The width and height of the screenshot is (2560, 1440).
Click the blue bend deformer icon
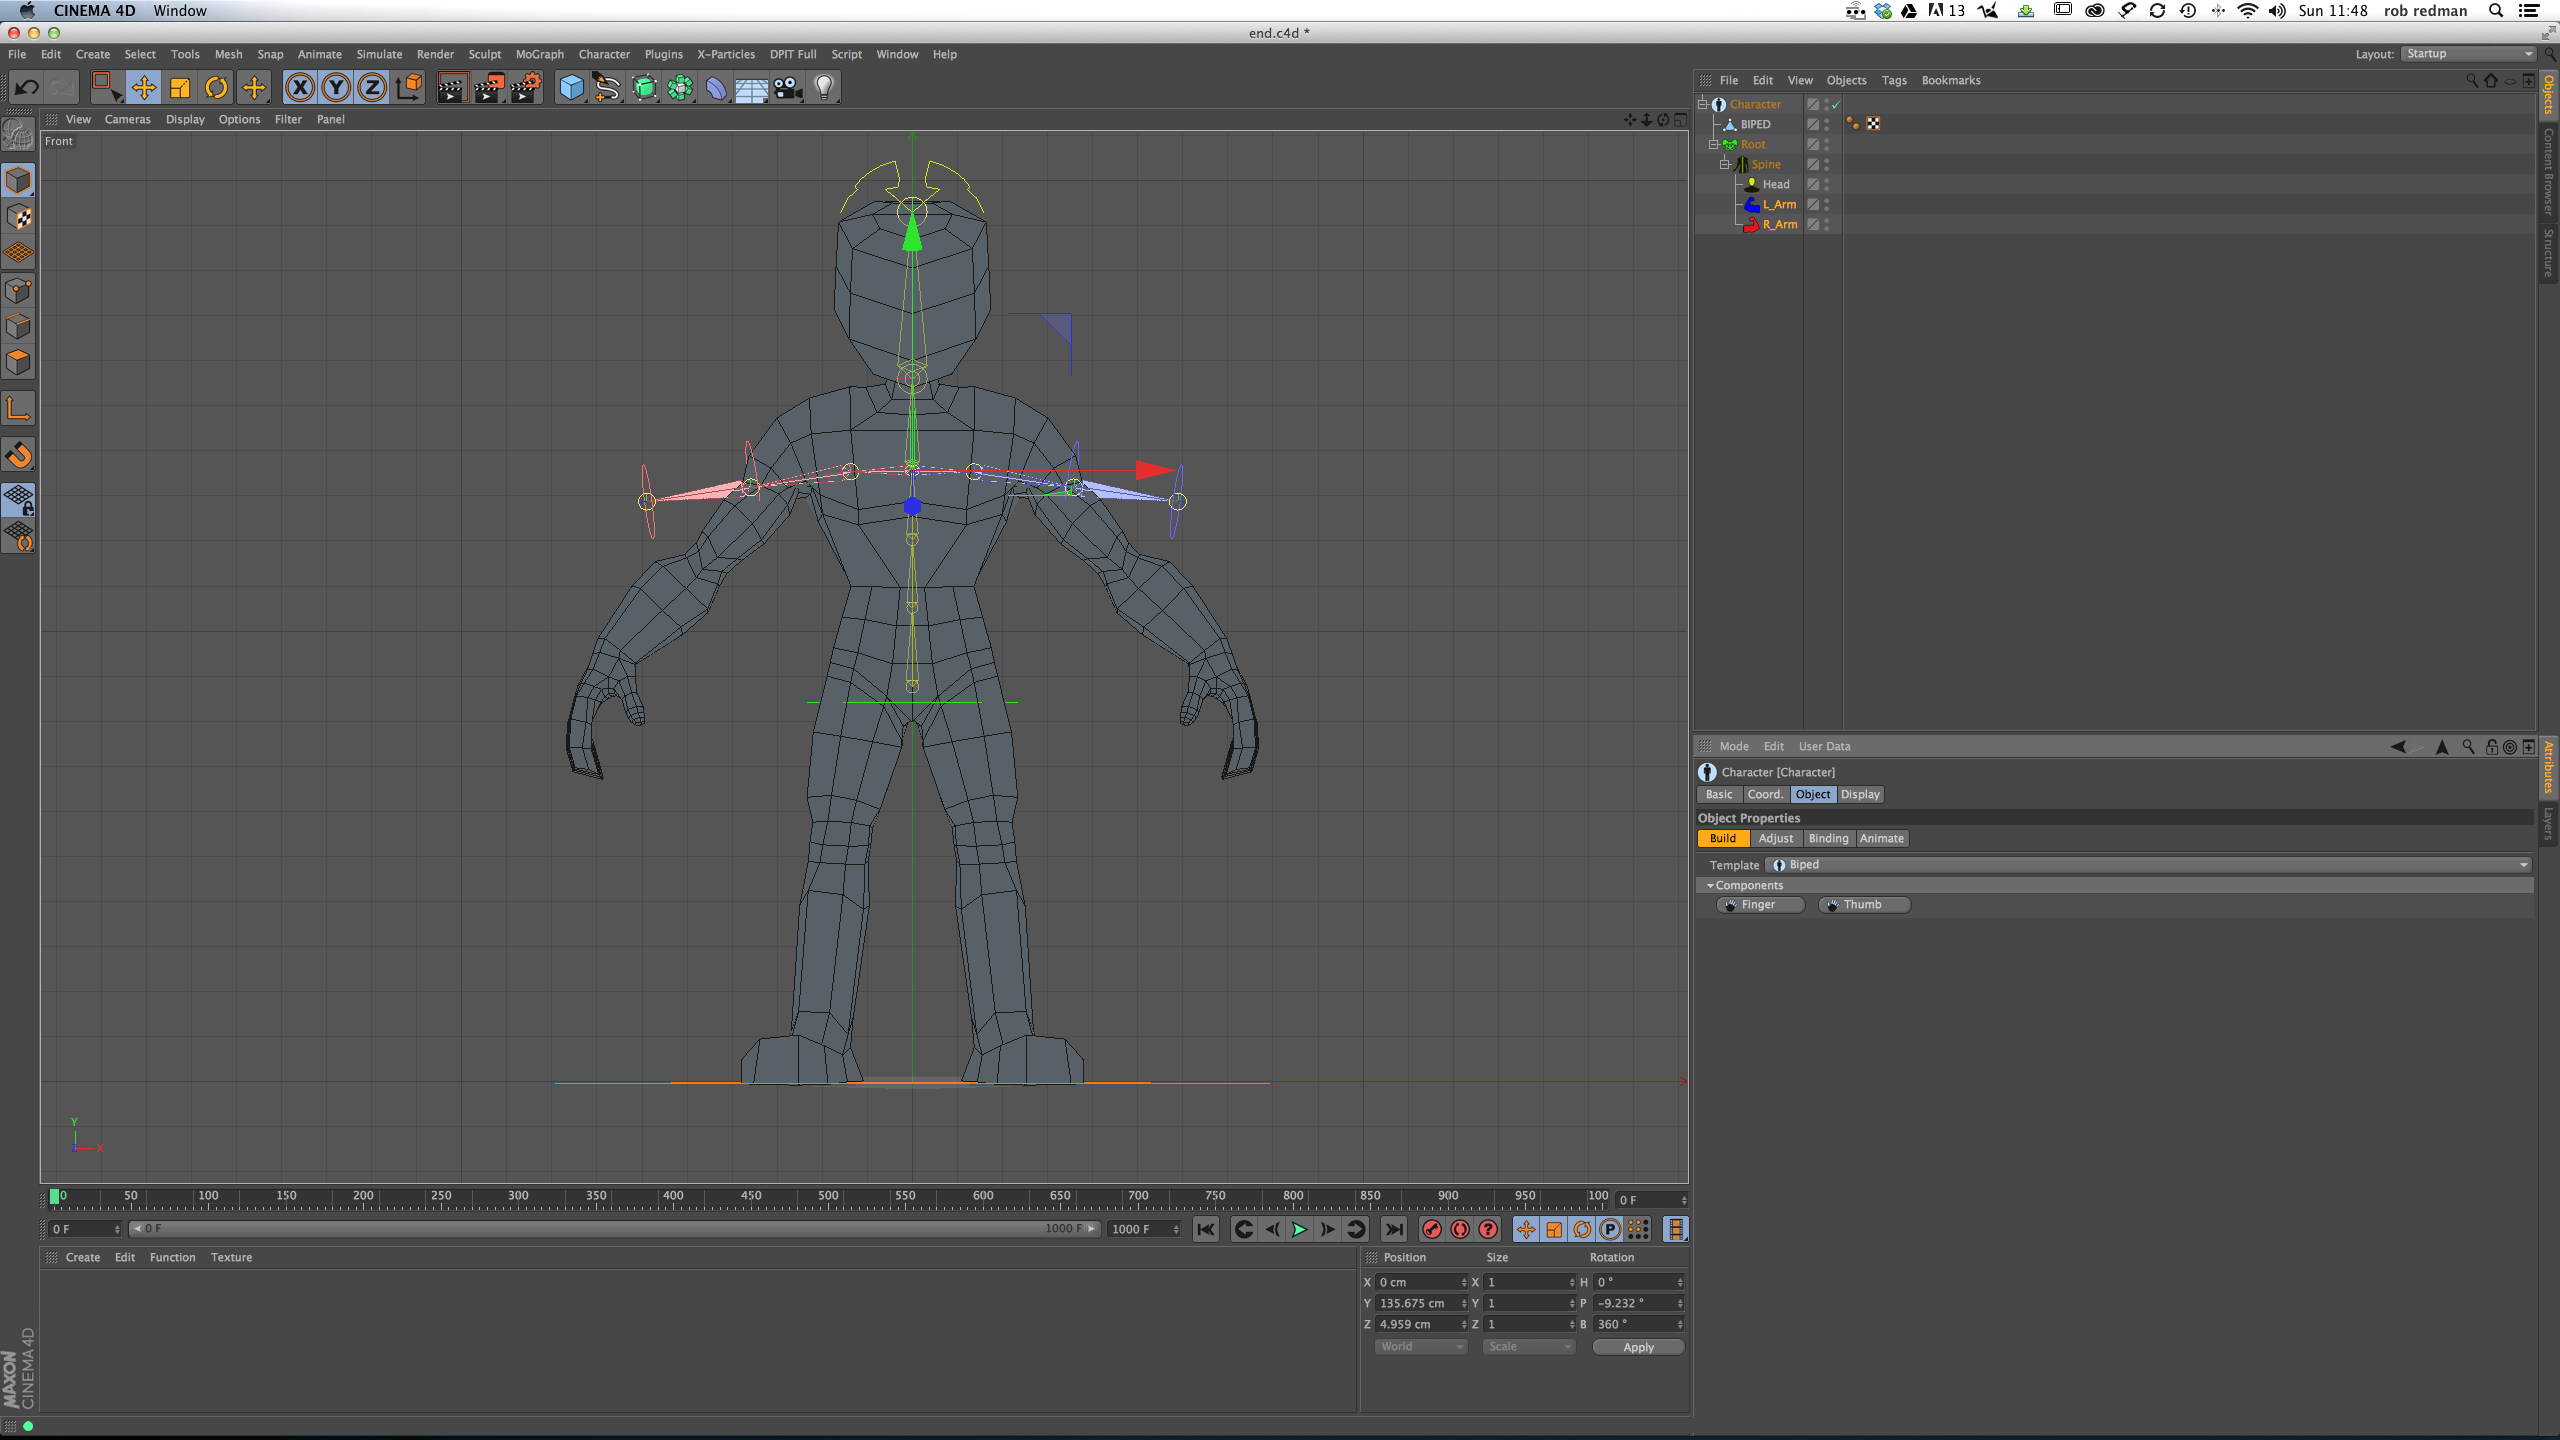716,88
